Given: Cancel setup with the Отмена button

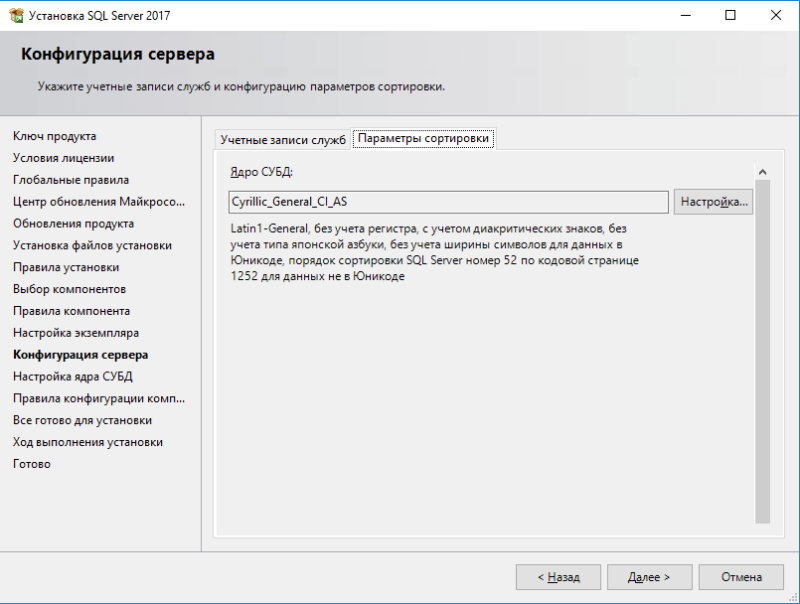Looking at the screenshot, I should point(740,577).
